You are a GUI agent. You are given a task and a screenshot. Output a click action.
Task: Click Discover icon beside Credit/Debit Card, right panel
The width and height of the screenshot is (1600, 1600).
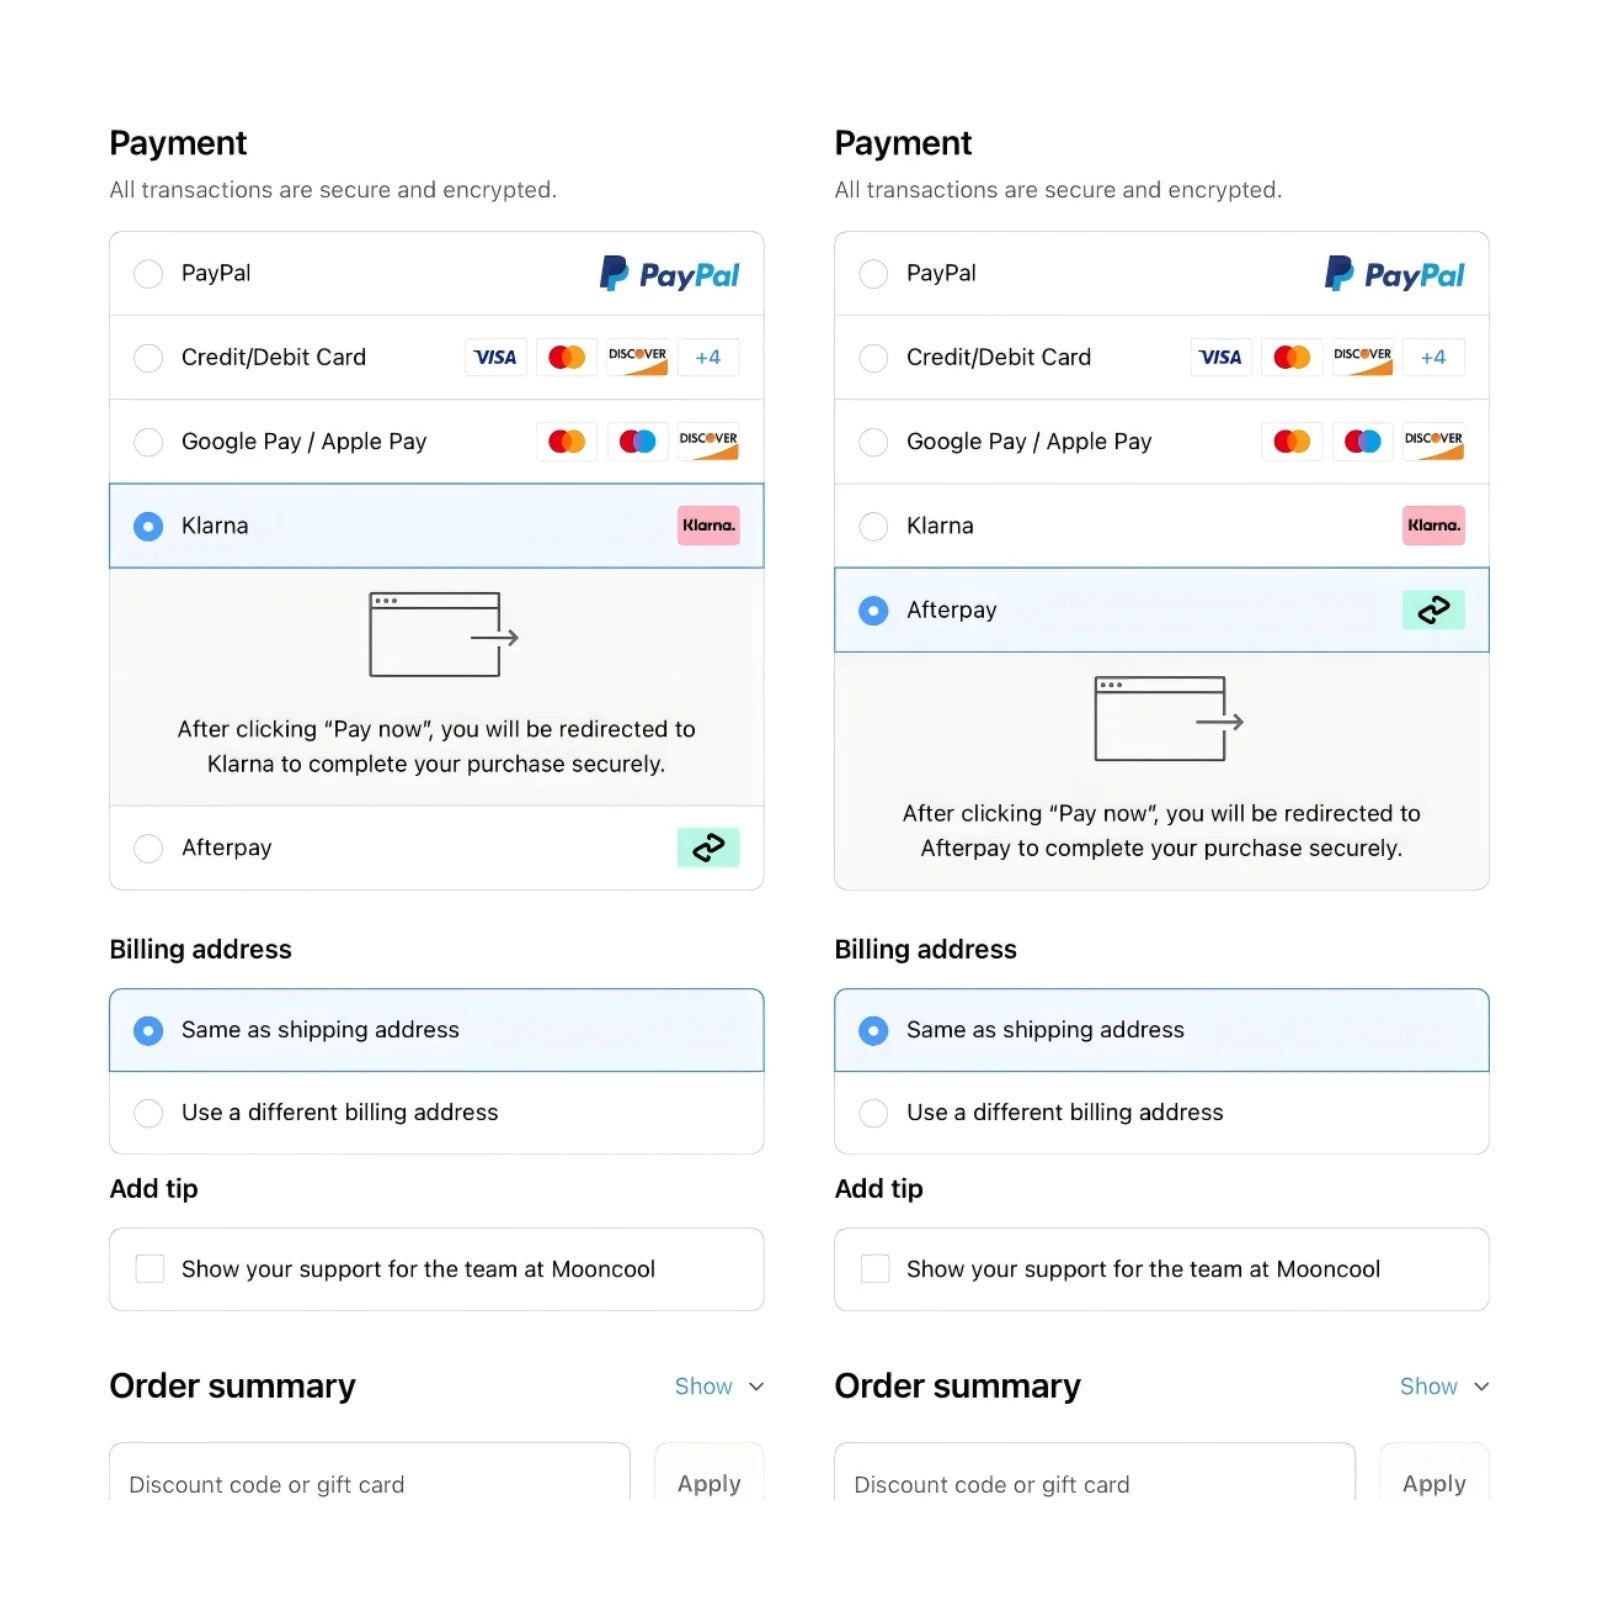coord(1362,357)
